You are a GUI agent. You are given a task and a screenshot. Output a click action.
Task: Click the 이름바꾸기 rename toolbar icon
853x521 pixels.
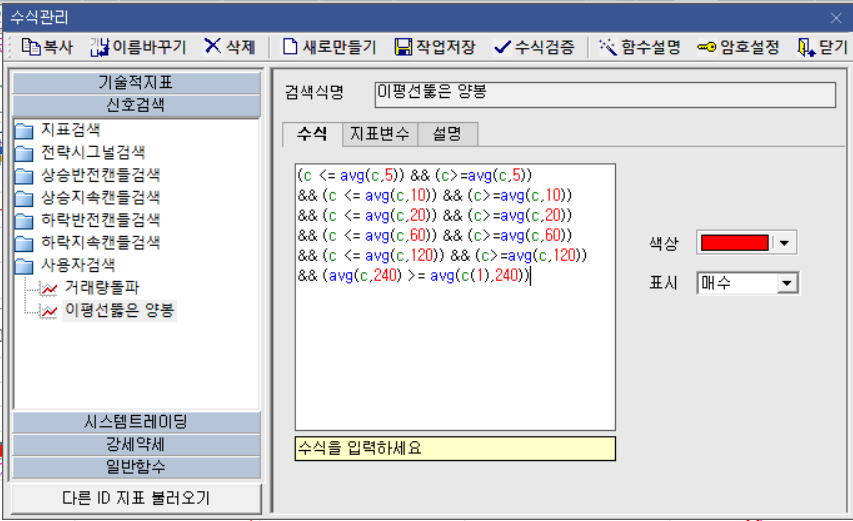99,47
